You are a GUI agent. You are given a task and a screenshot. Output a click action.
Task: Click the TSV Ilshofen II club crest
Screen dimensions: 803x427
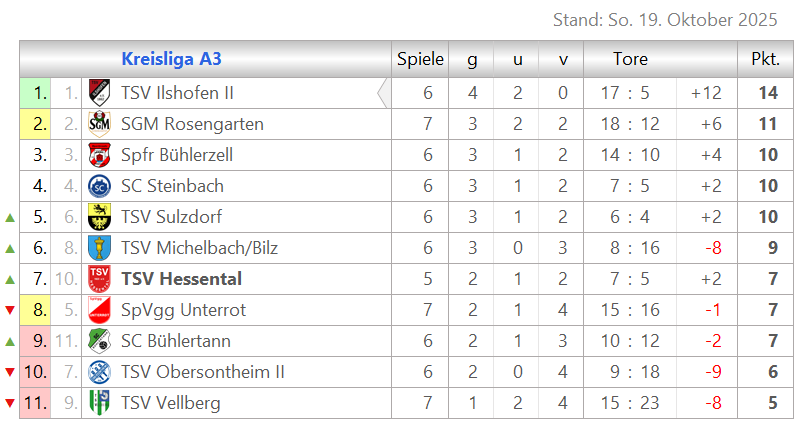tap(99, 93)
